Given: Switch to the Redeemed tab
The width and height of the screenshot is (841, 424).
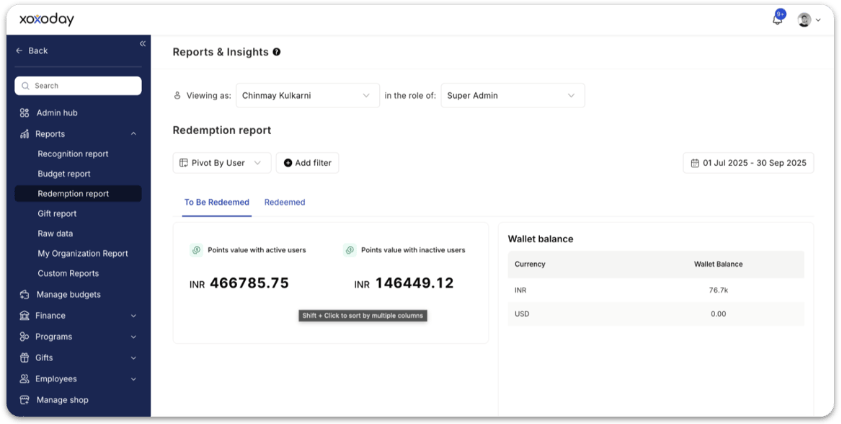Looking at the screenshot, I should tap(285, 202).
